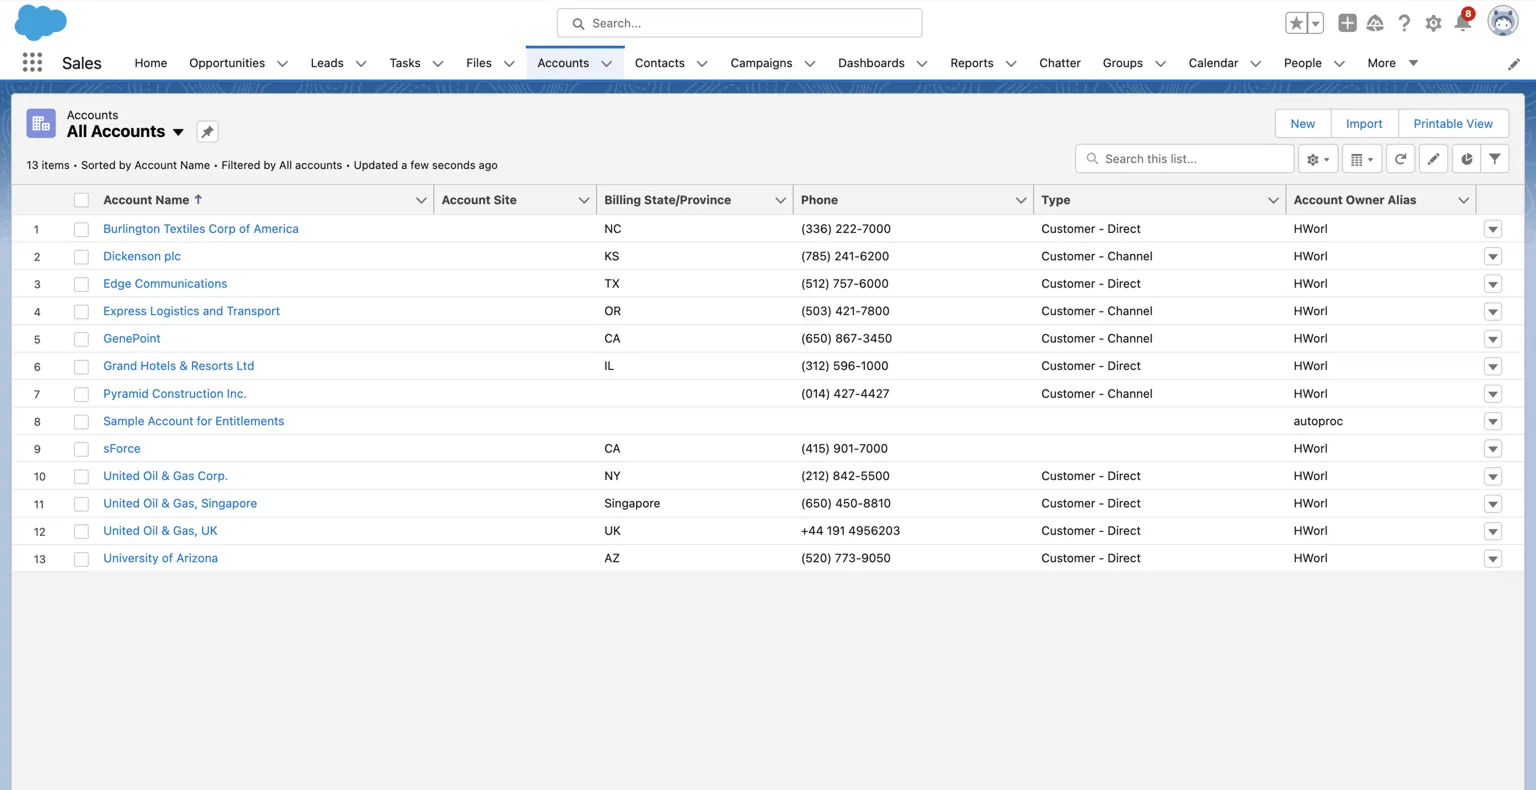
Task: Open the user profile avatar
Action: pos(1502,21)
